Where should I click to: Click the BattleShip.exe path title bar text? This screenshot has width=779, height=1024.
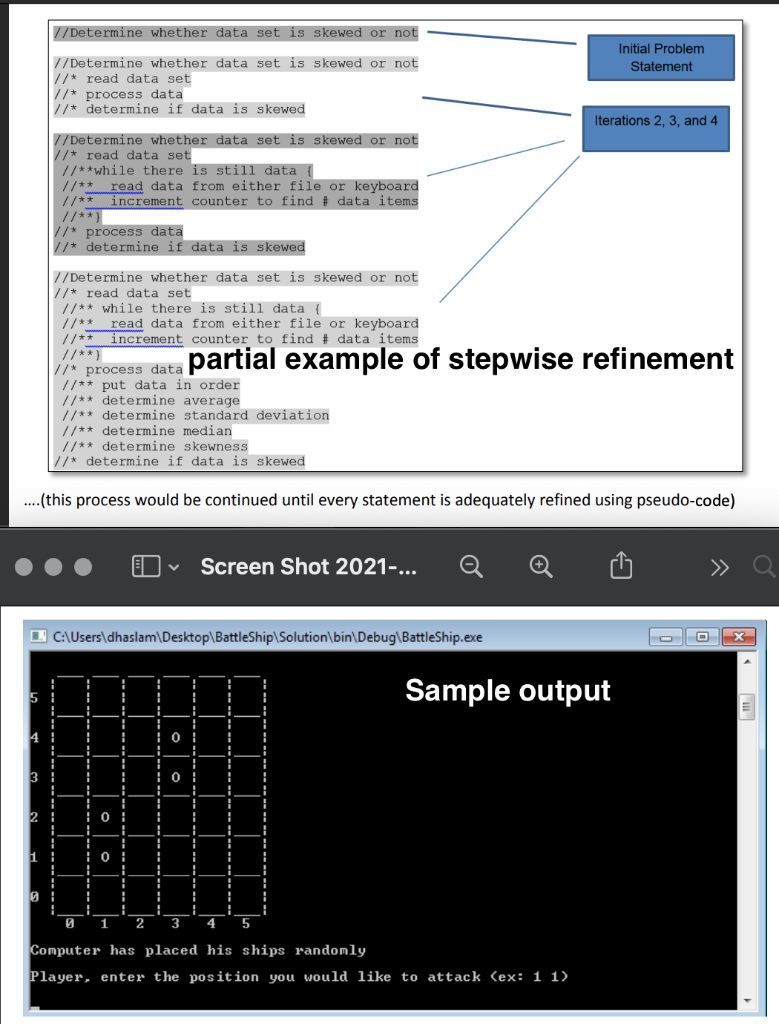click(268, 637)
